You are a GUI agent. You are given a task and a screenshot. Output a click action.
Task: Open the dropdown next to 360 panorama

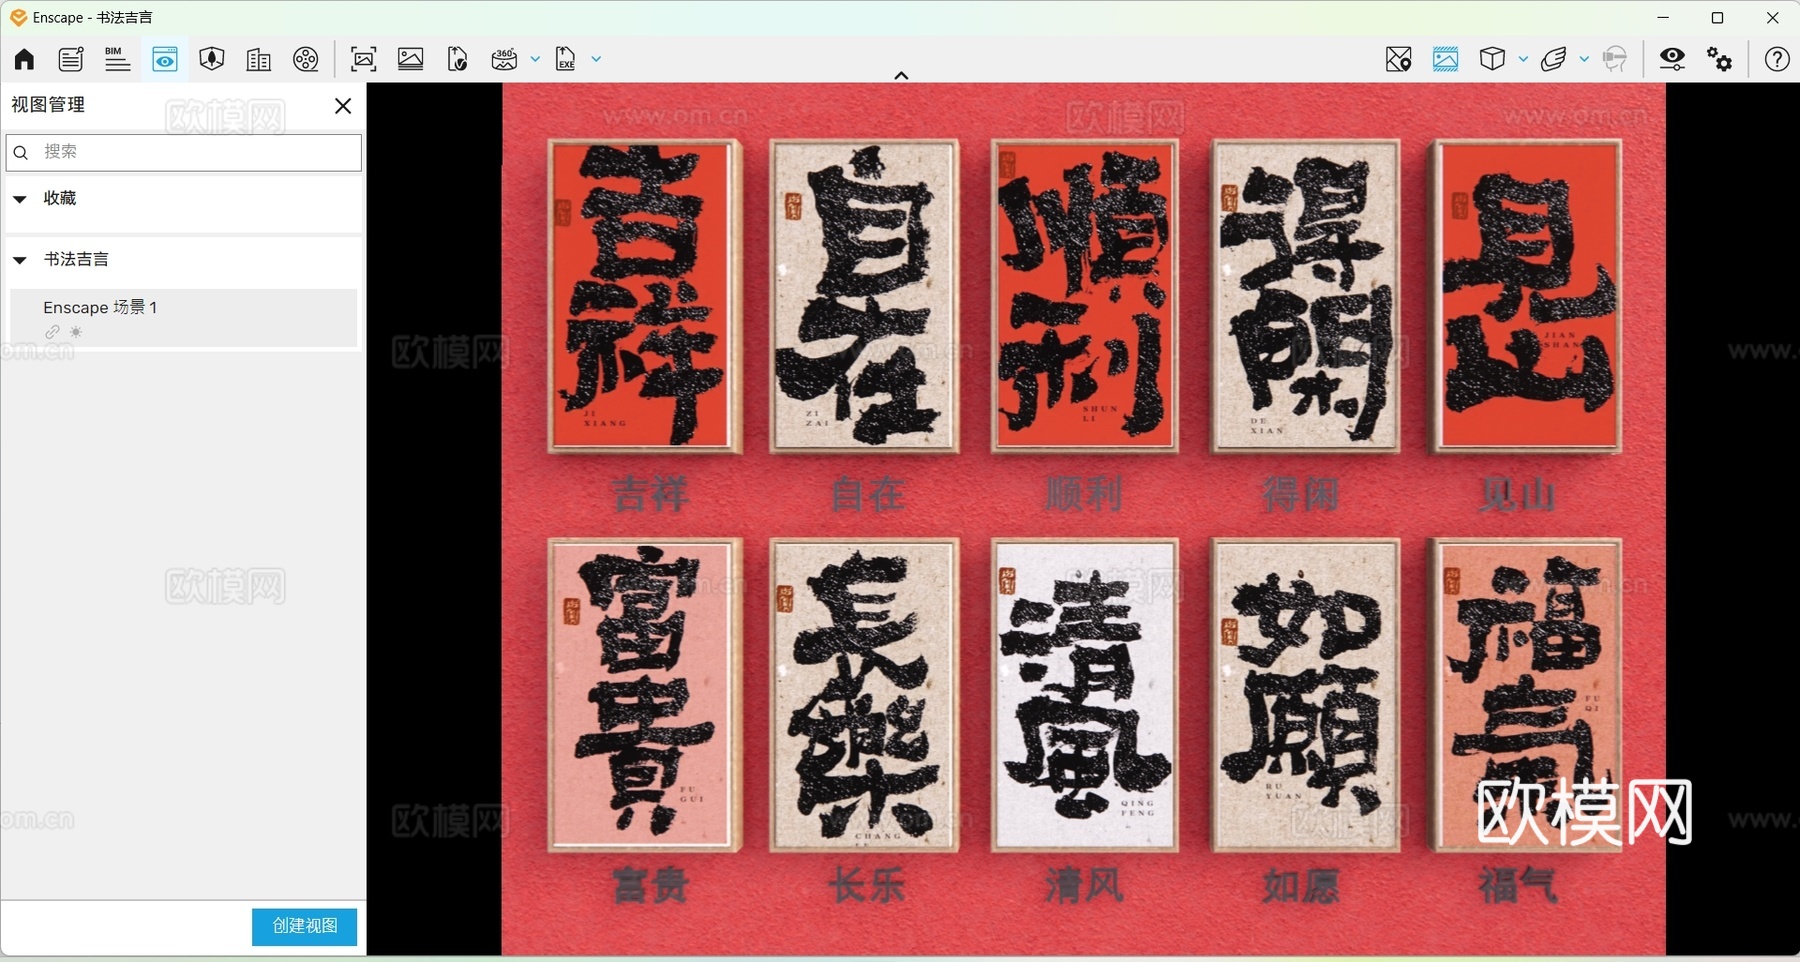pyautogui.click(x=535, y=59)
